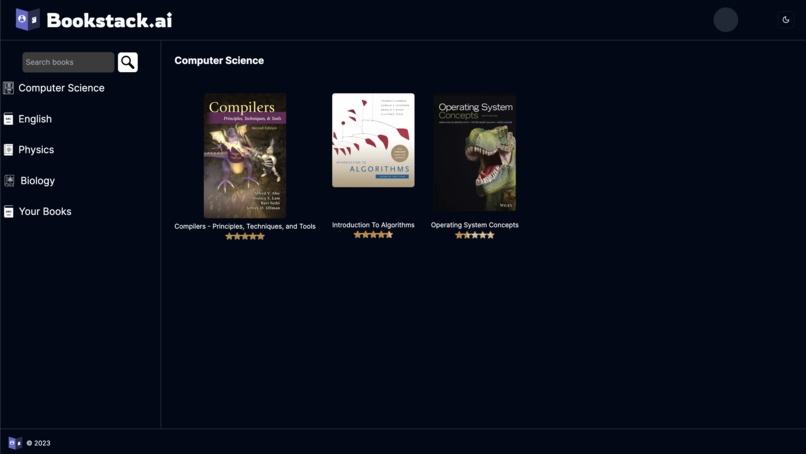Viewport: 806px width, 454px height.
Task: Select the Biology category label
Action: tap(38, 180)
